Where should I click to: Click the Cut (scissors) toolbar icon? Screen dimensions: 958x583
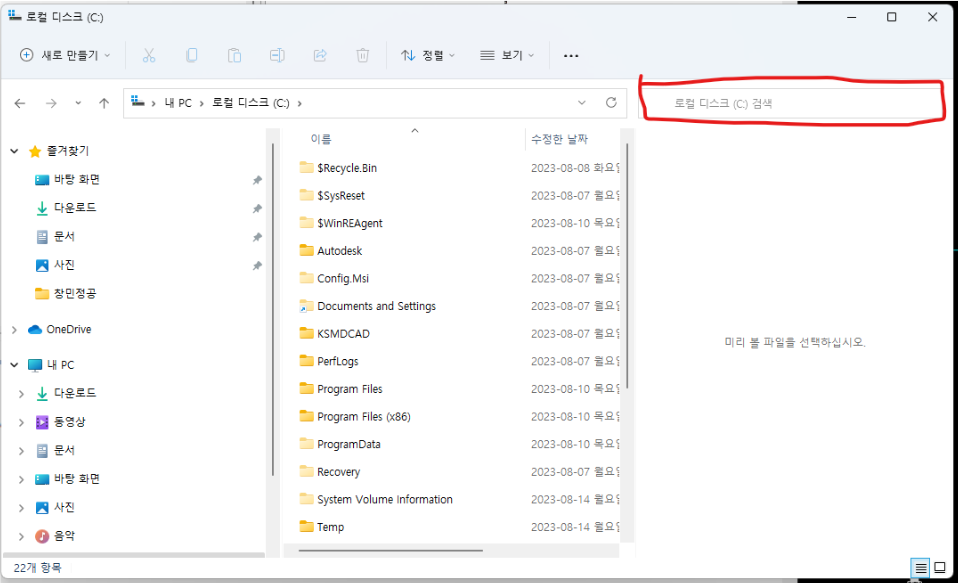[x=148, y=56]
